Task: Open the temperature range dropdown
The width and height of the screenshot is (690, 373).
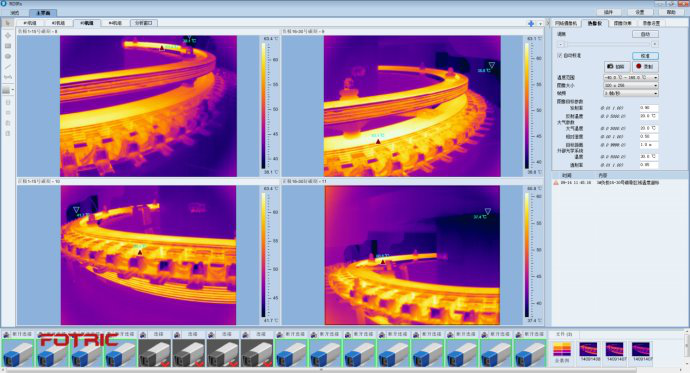Action: click(631, 77)
